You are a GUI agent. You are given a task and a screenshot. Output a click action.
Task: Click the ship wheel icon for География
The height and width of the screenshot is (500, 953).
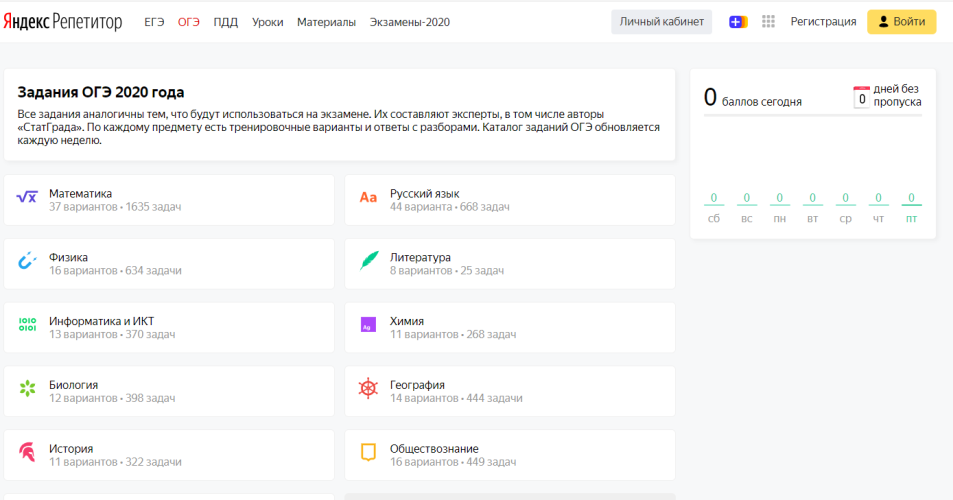368,388
